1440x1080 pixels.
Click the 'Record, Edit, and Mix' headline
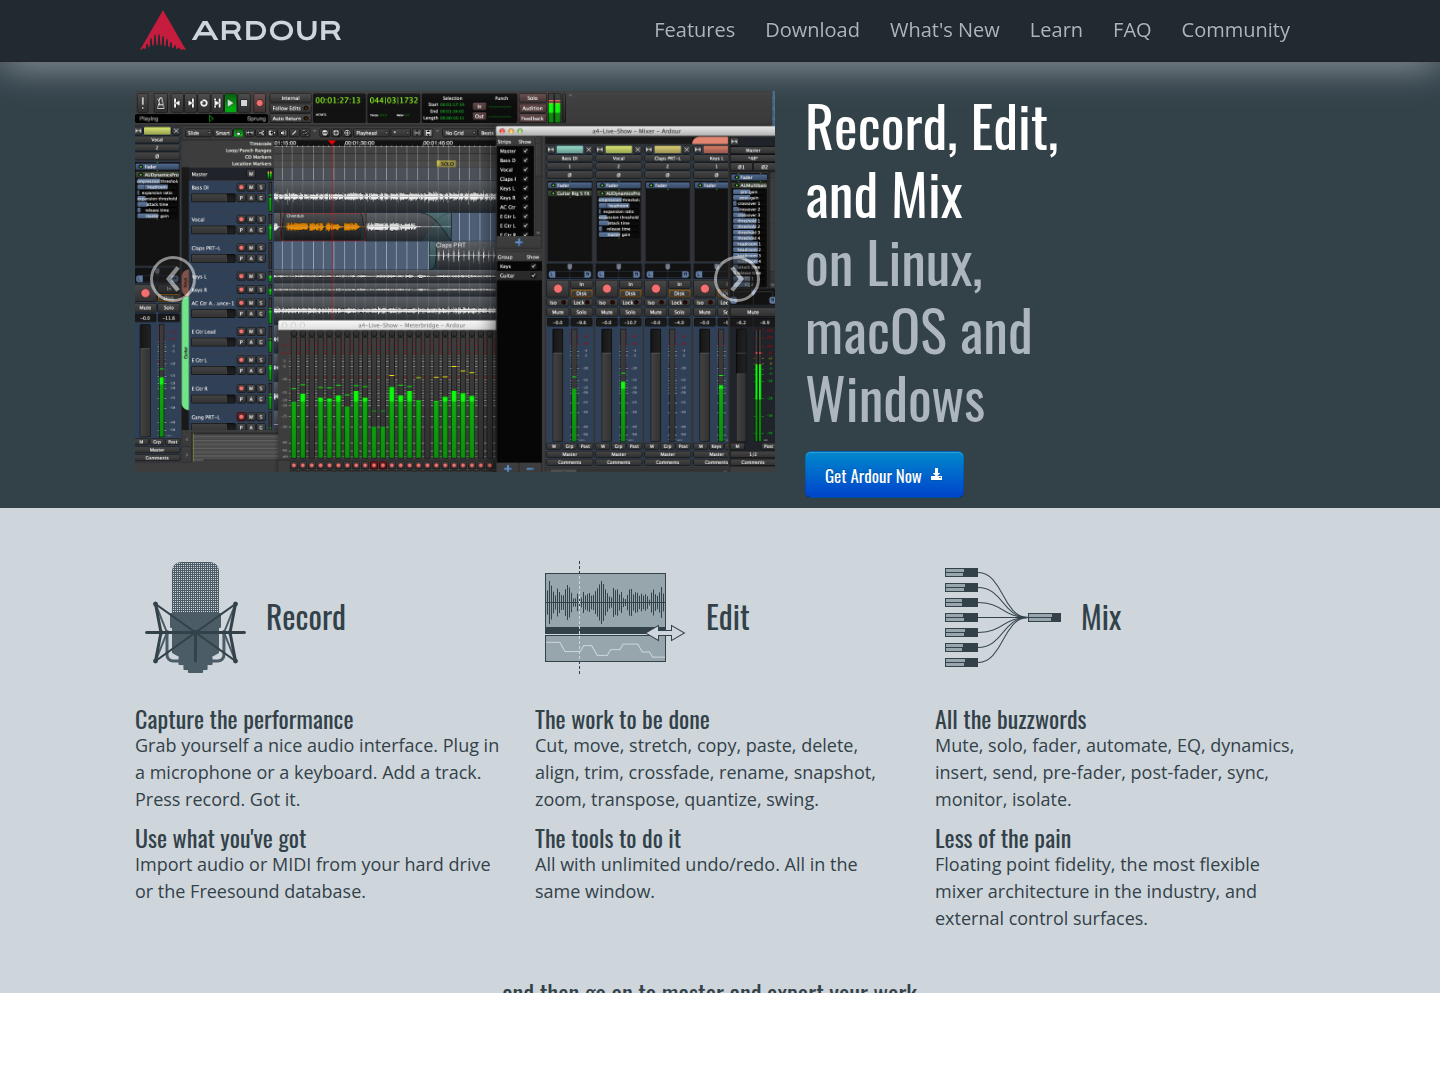click(932, 162)
